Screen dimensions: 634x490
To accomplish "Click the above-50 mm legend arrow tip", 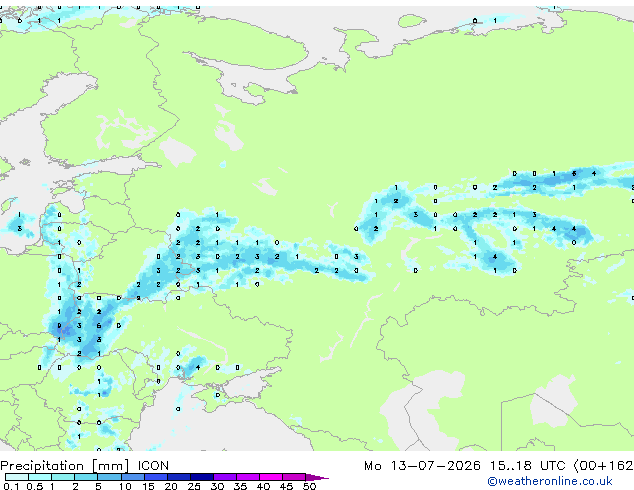I will (x=317, y=477).
